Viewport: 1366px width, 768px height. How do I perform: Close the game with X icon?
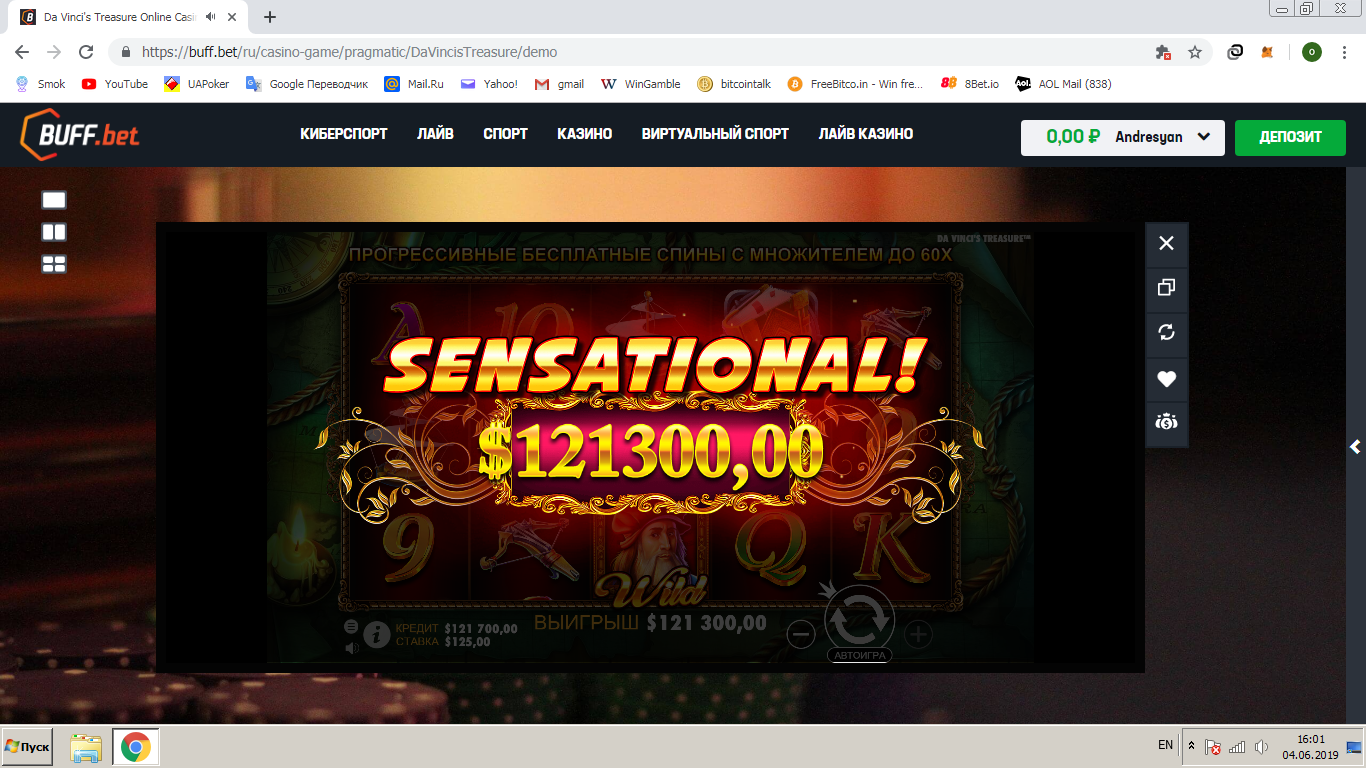[x=1166, y=243]
